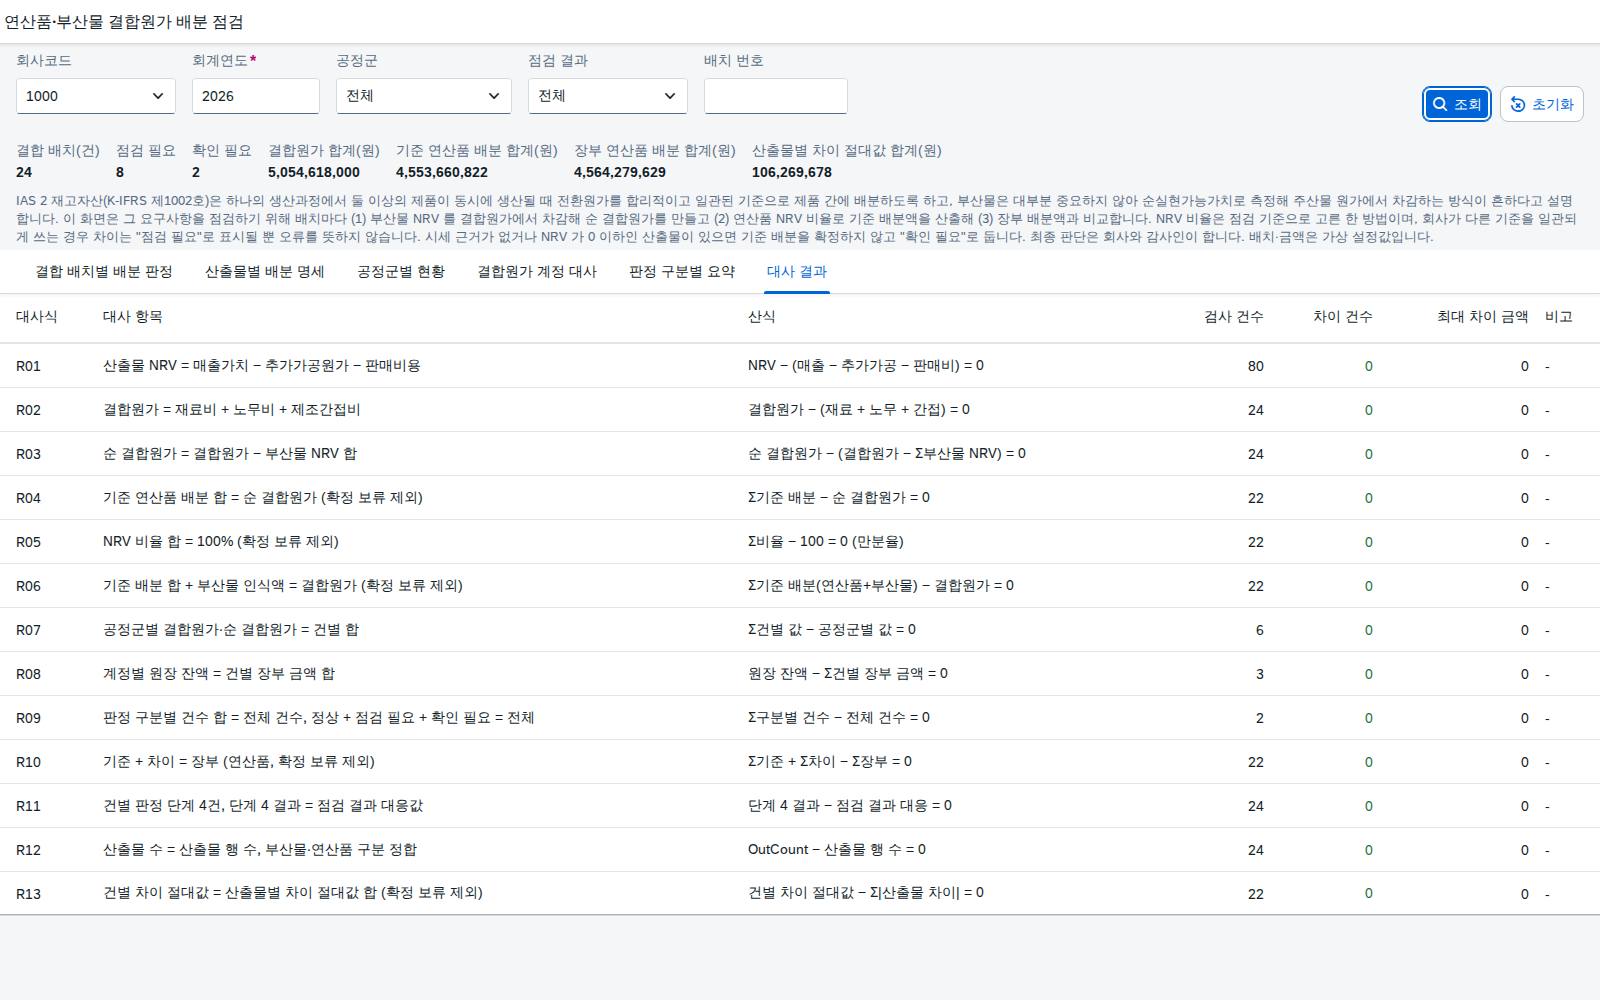The height and width of the screenshot is (1000, 1600).
Task: Click the R10 산식 Σ기준 + Σ차이 − Σ장부 = 0
Action: tap(830, 762)
